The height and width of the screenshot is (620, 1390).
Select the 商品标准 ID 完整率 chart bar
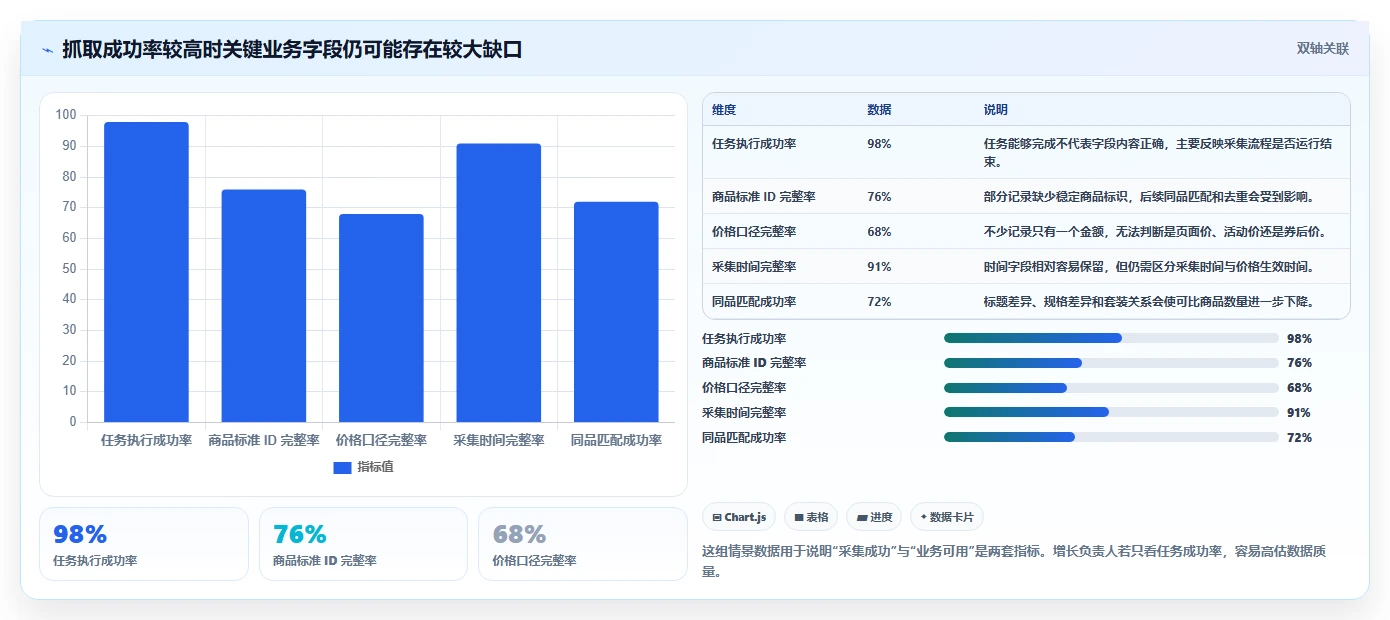pos(264,306)
